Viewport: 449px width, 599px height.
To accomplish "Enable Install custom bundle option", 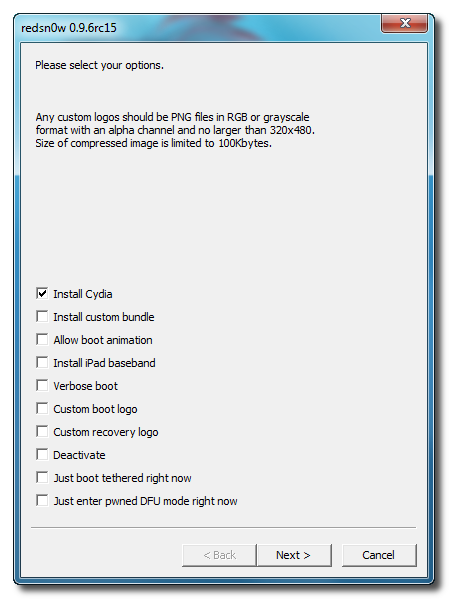I will coord(42,316).
